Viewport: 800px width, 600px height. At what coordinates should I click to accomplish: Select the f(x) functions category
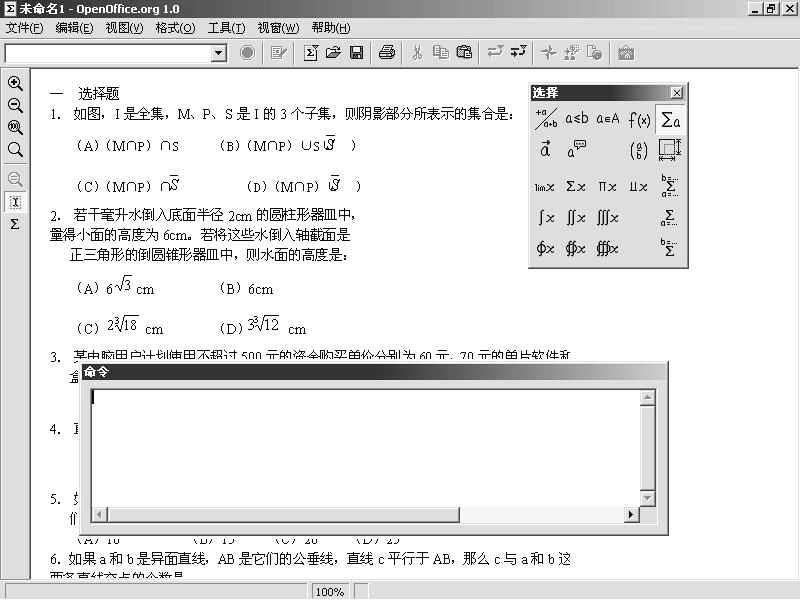click(x=638, y=118)
